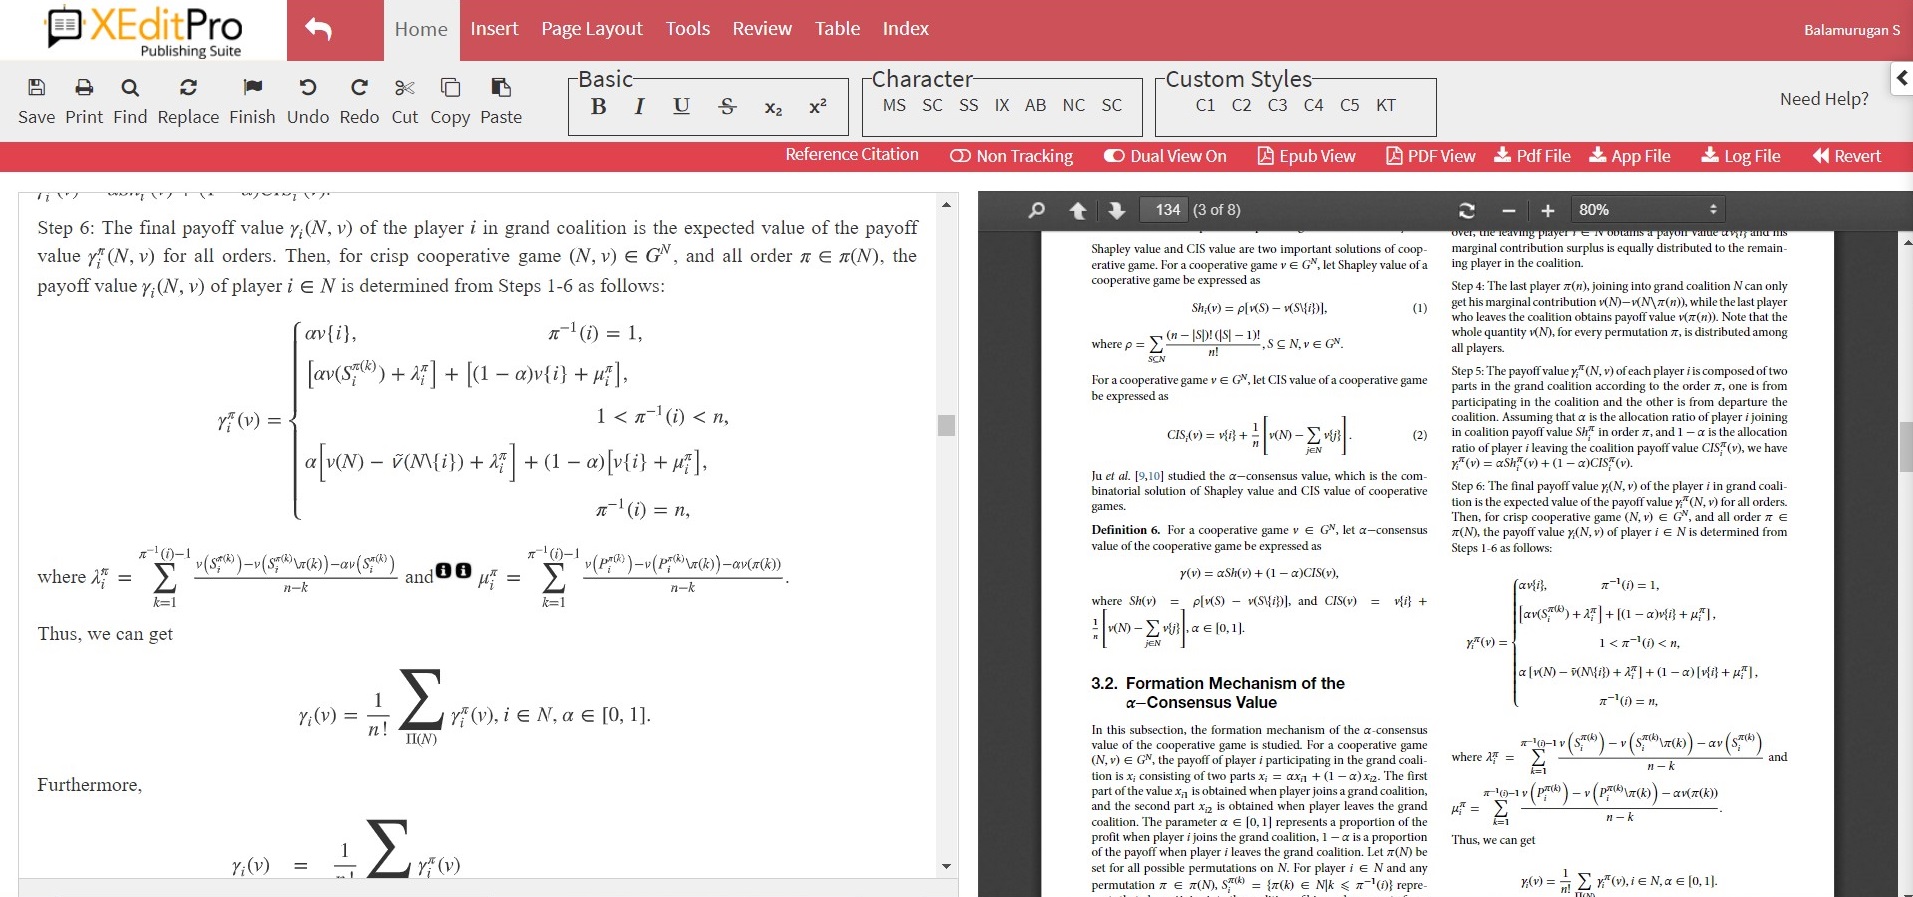Apply C5 custom style
This screenshot has height=897, width=1913.
click(1349, 105)
